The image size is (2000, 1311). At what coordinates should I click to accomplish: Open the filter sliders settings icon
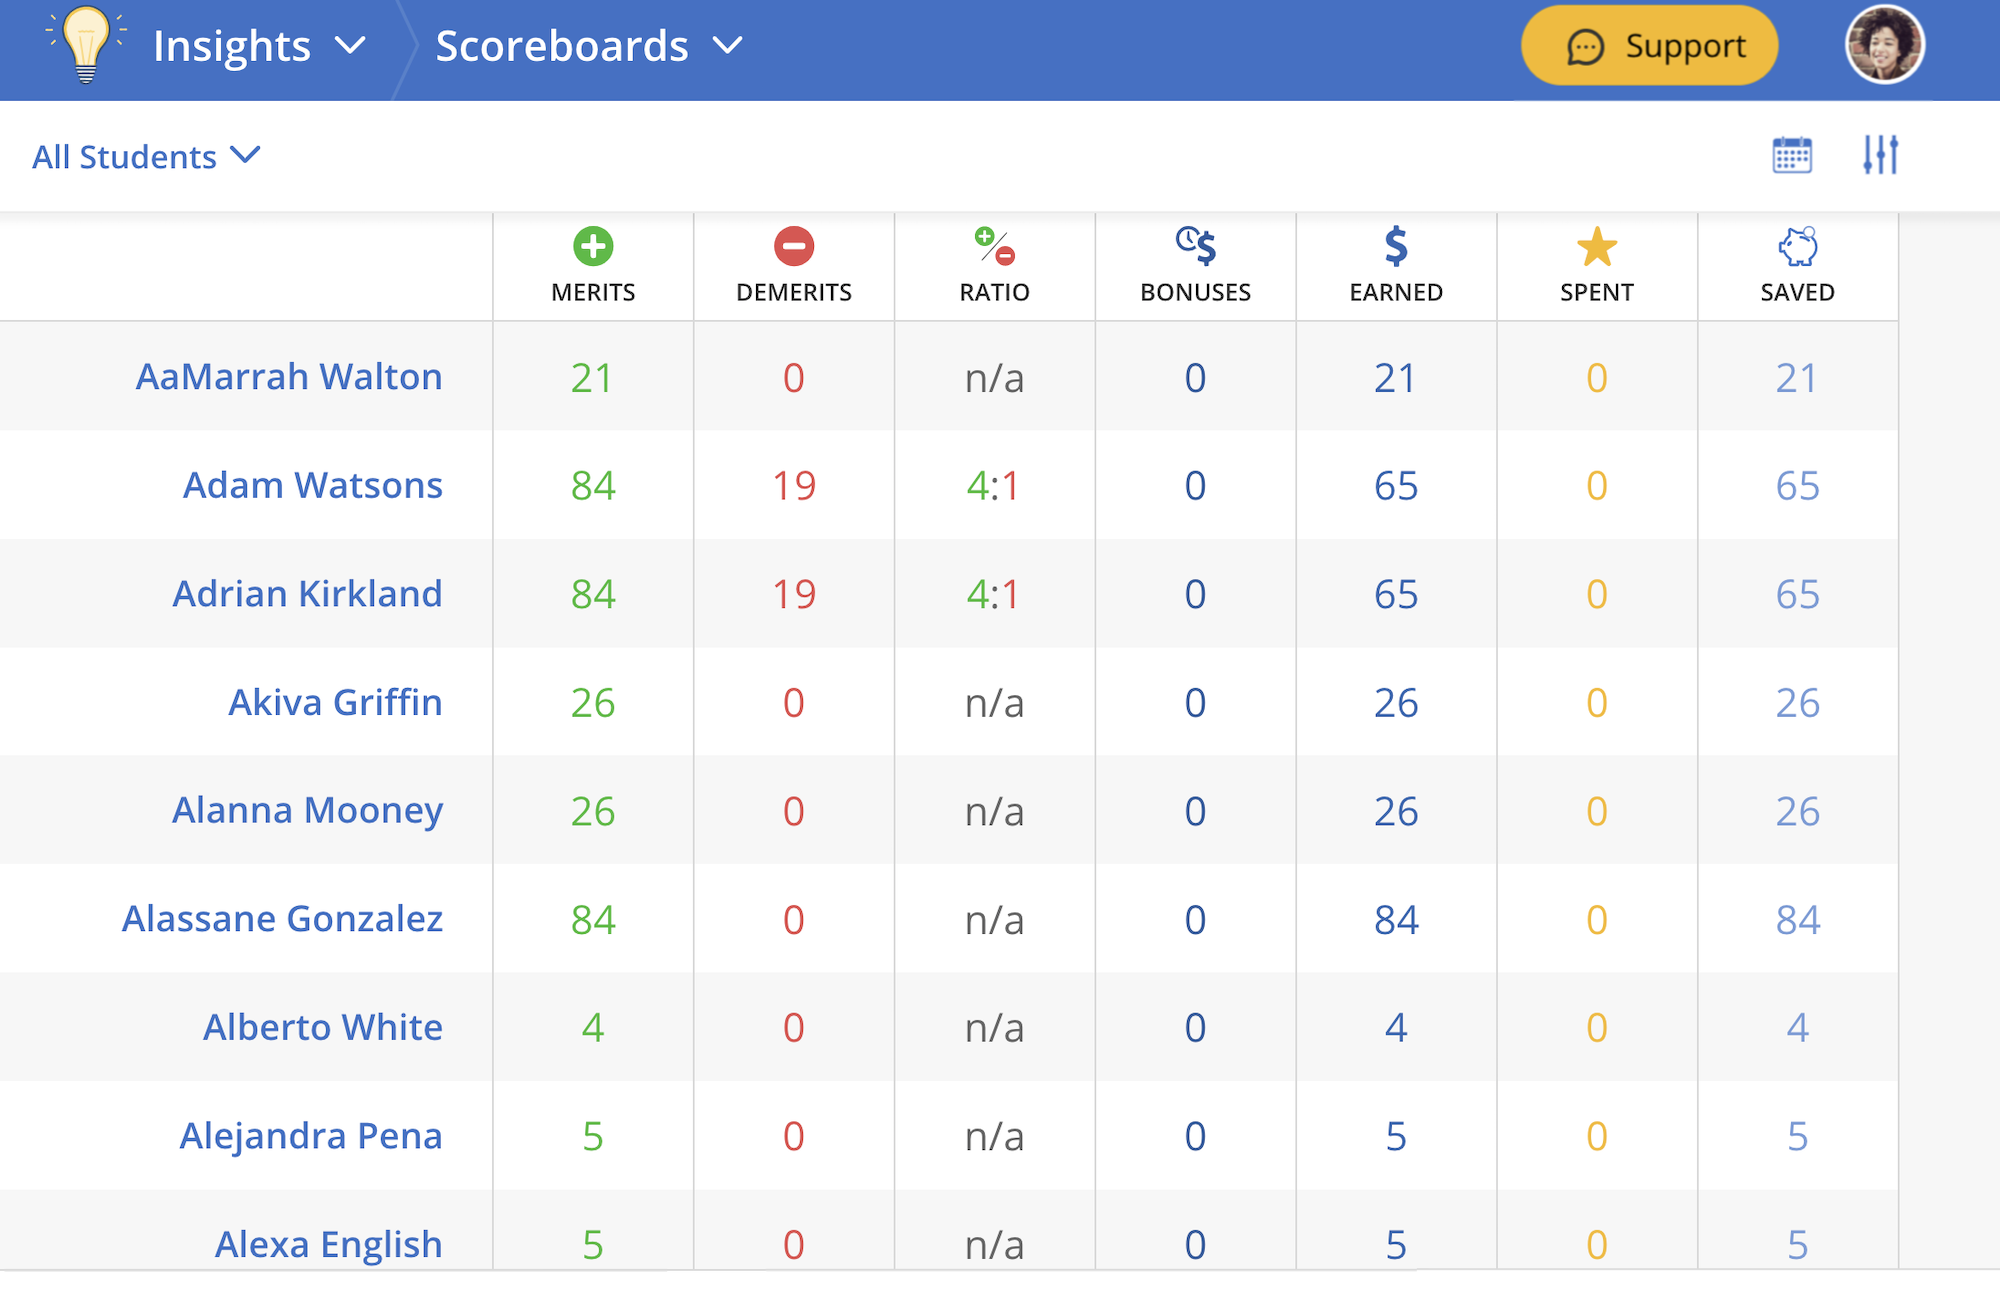coord(1880,155)
